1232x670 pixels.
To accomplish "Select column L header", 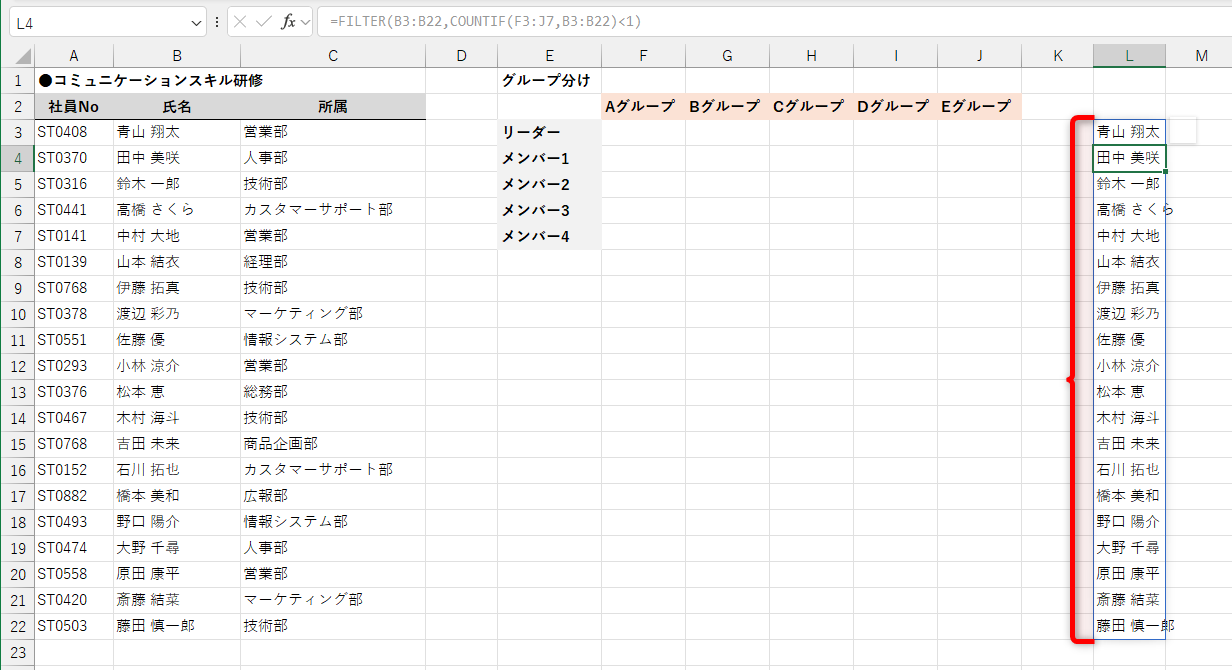I will [1129, 55].
